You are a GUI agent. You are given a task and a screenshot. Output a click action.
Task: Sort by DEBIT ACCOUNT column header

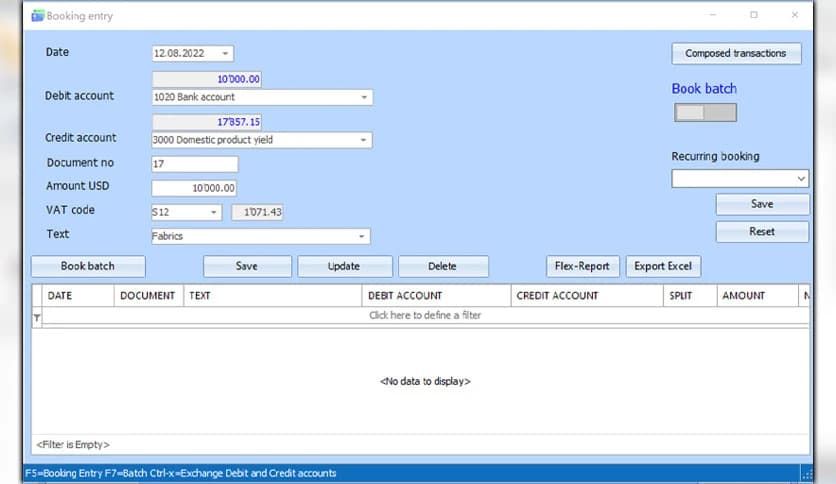(x=436, y=296)
